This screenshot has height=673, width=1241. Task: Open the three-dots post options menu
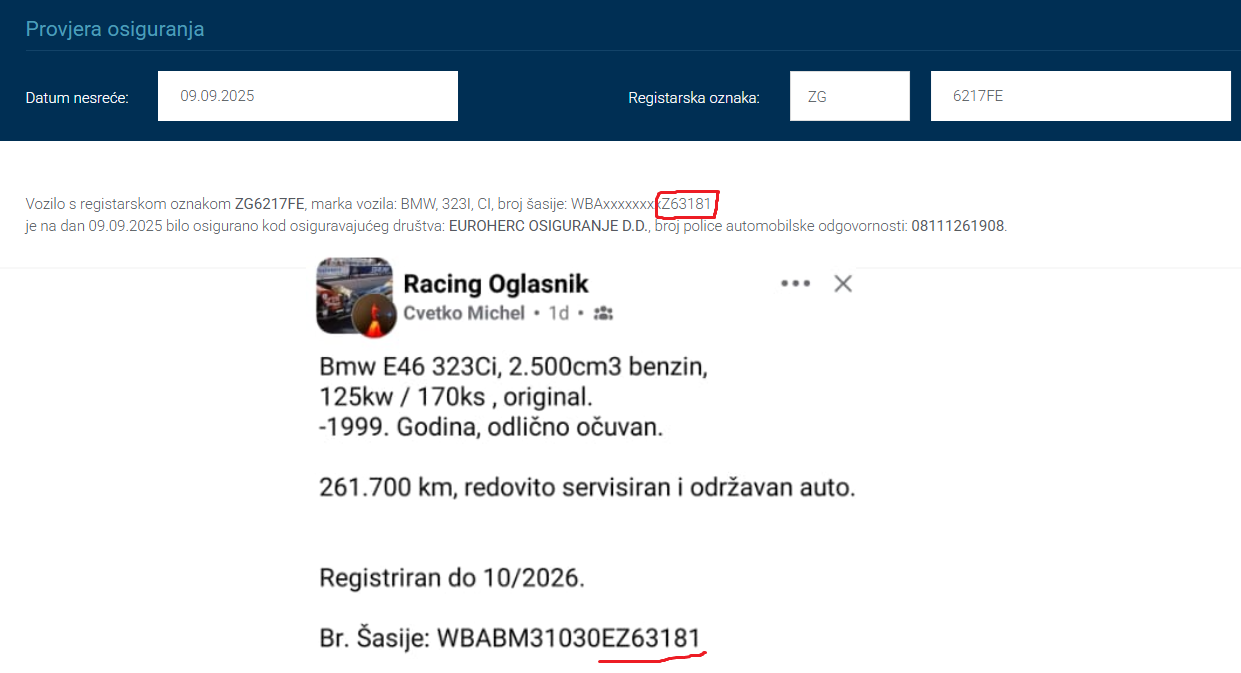795,283
